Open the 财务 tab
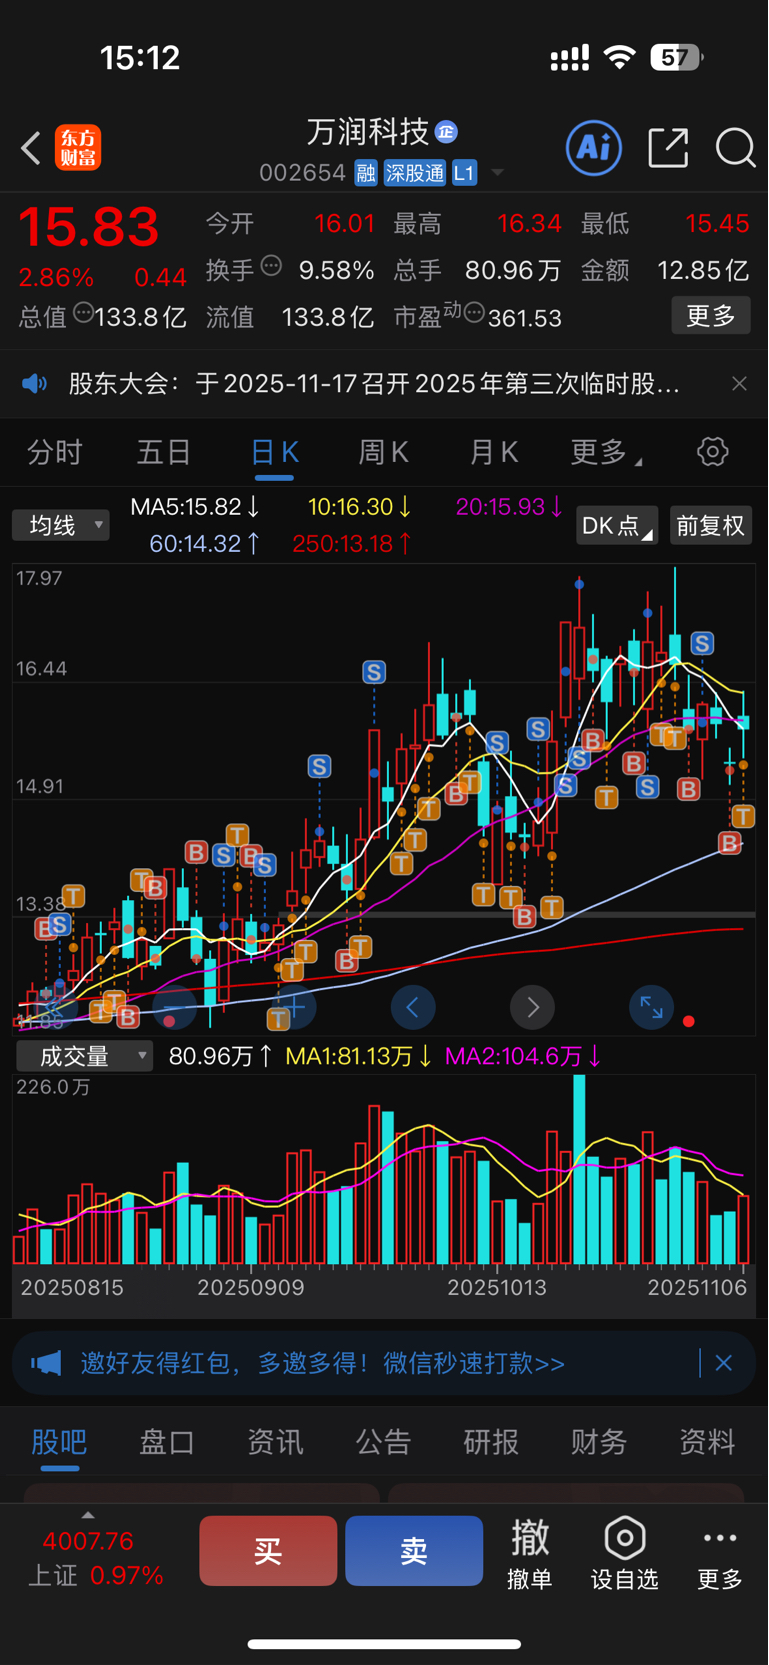 click(x=599, y=1441)
